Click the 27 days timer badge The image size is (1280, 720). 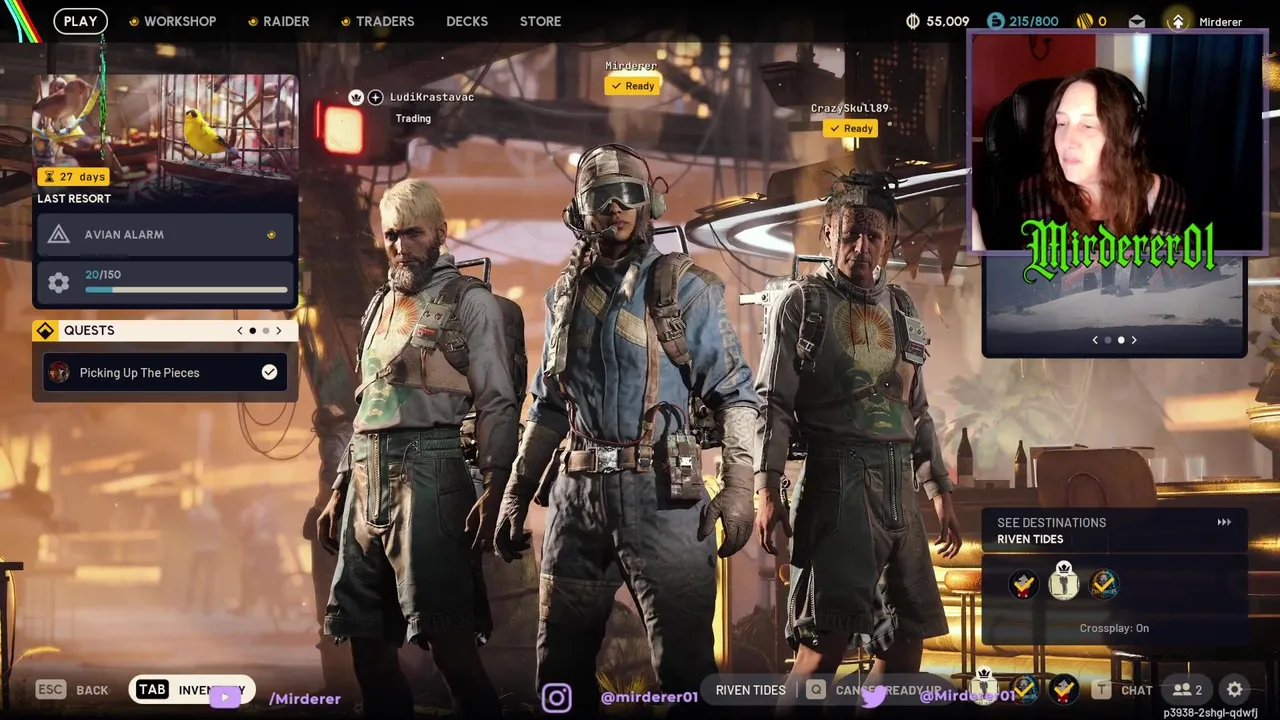pos(73,177)
